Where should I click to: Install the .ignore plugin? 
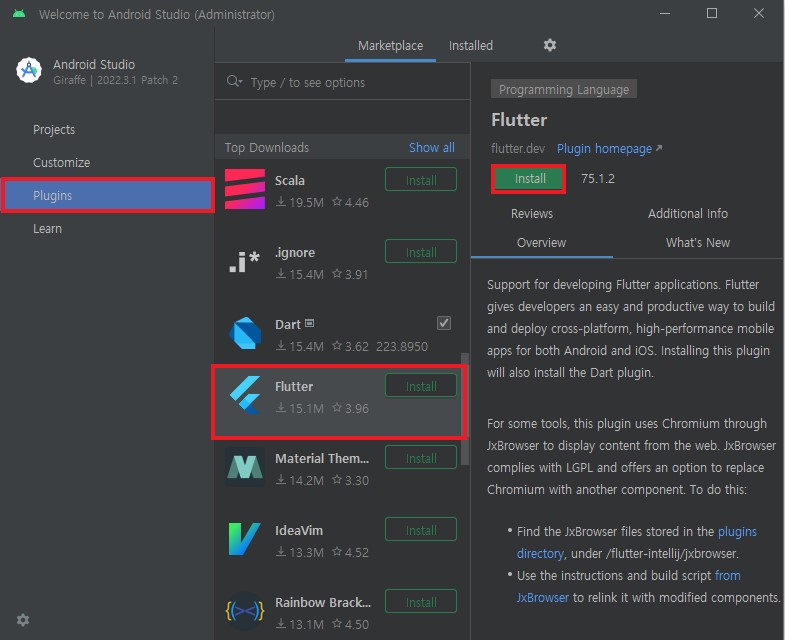click(x=421, y=252)
